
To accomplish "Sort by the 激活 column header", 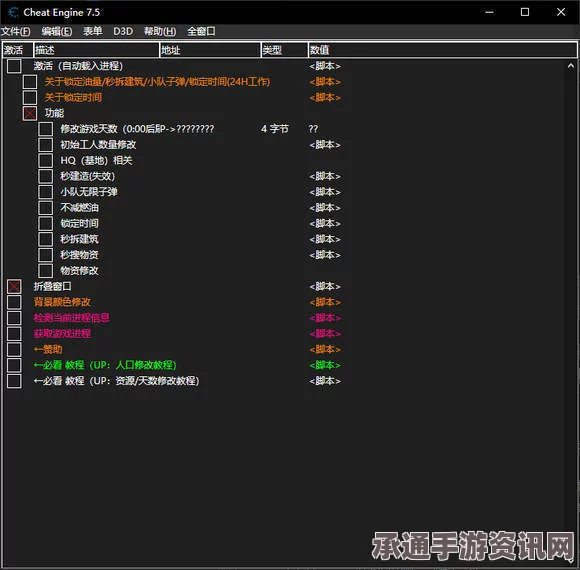I will click(x=17, y=50).
